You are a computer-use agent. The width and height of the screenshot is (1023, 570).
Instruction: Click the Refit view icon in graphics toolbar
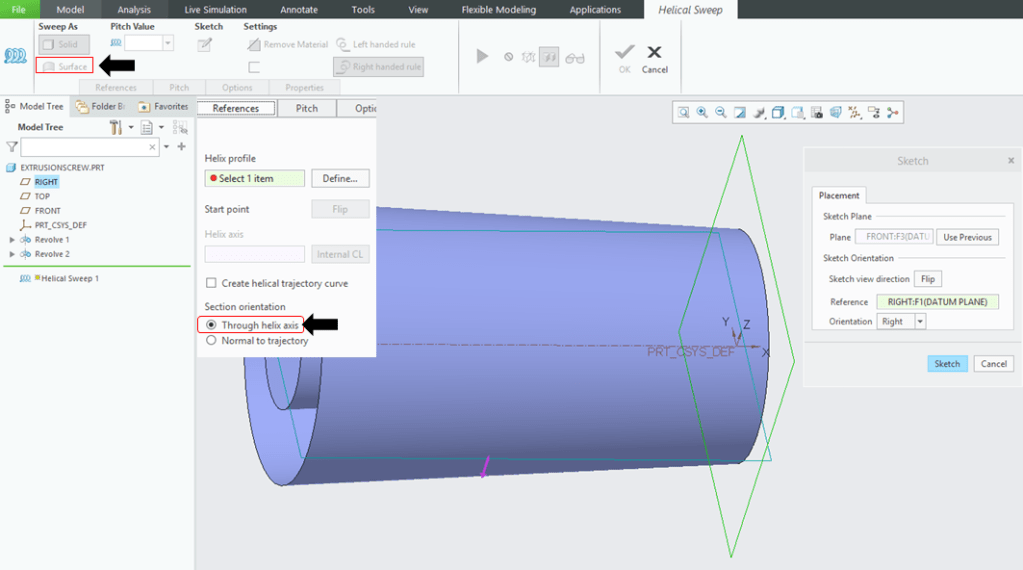(684, 113)
